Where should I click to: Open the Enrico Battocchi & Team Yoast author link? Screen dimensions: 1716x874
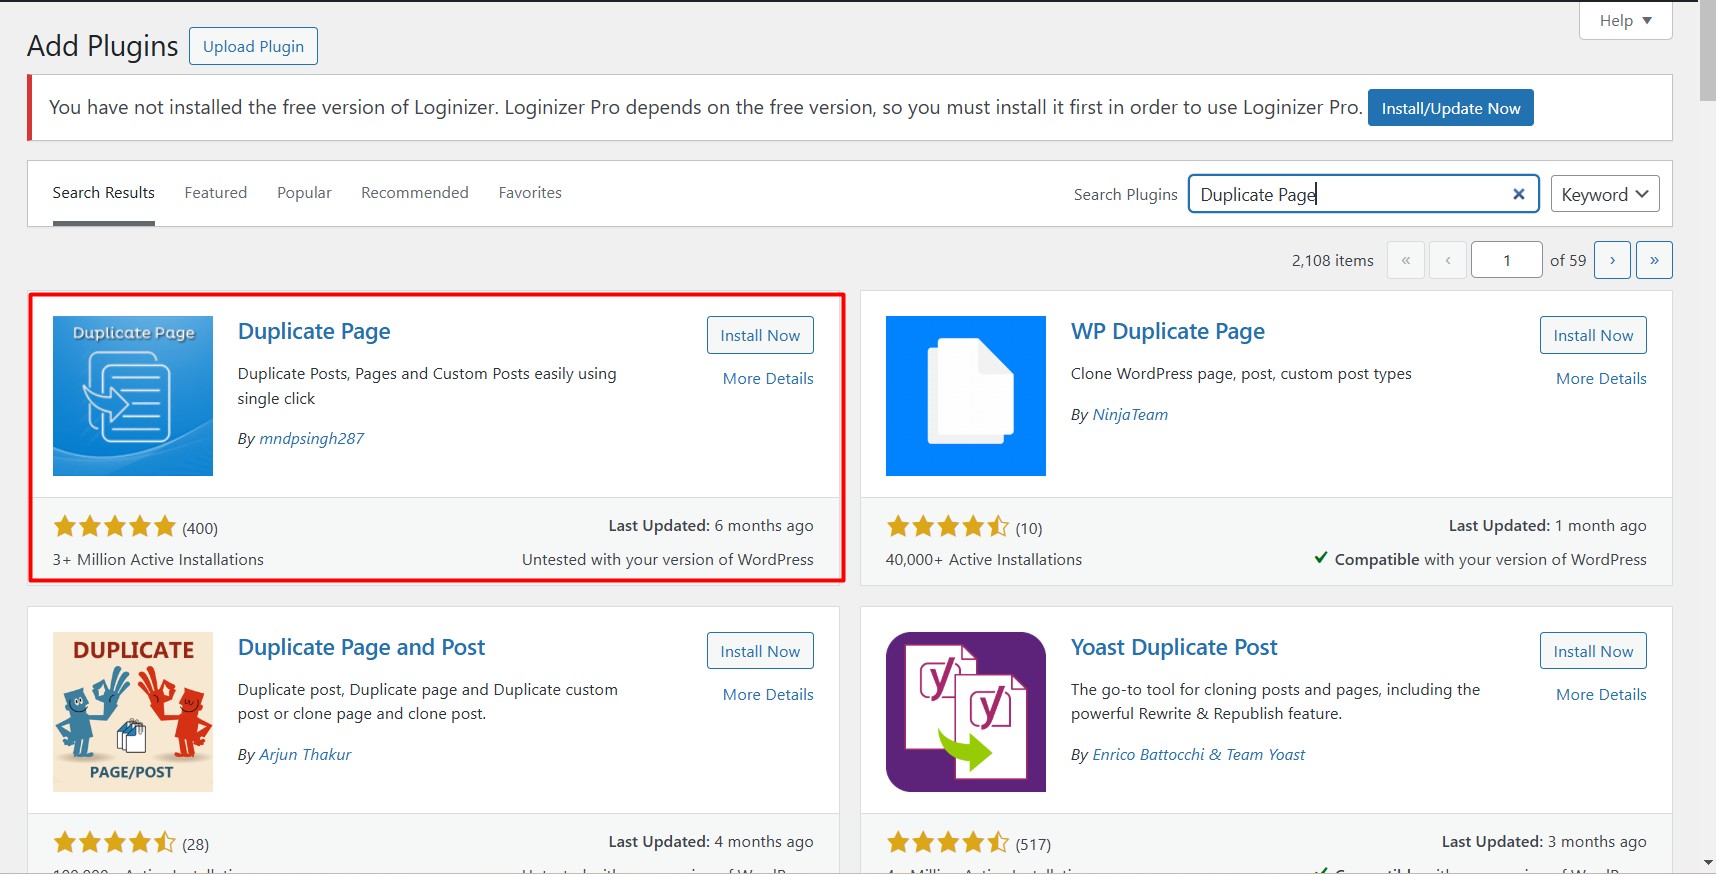tap(1199, 754)
